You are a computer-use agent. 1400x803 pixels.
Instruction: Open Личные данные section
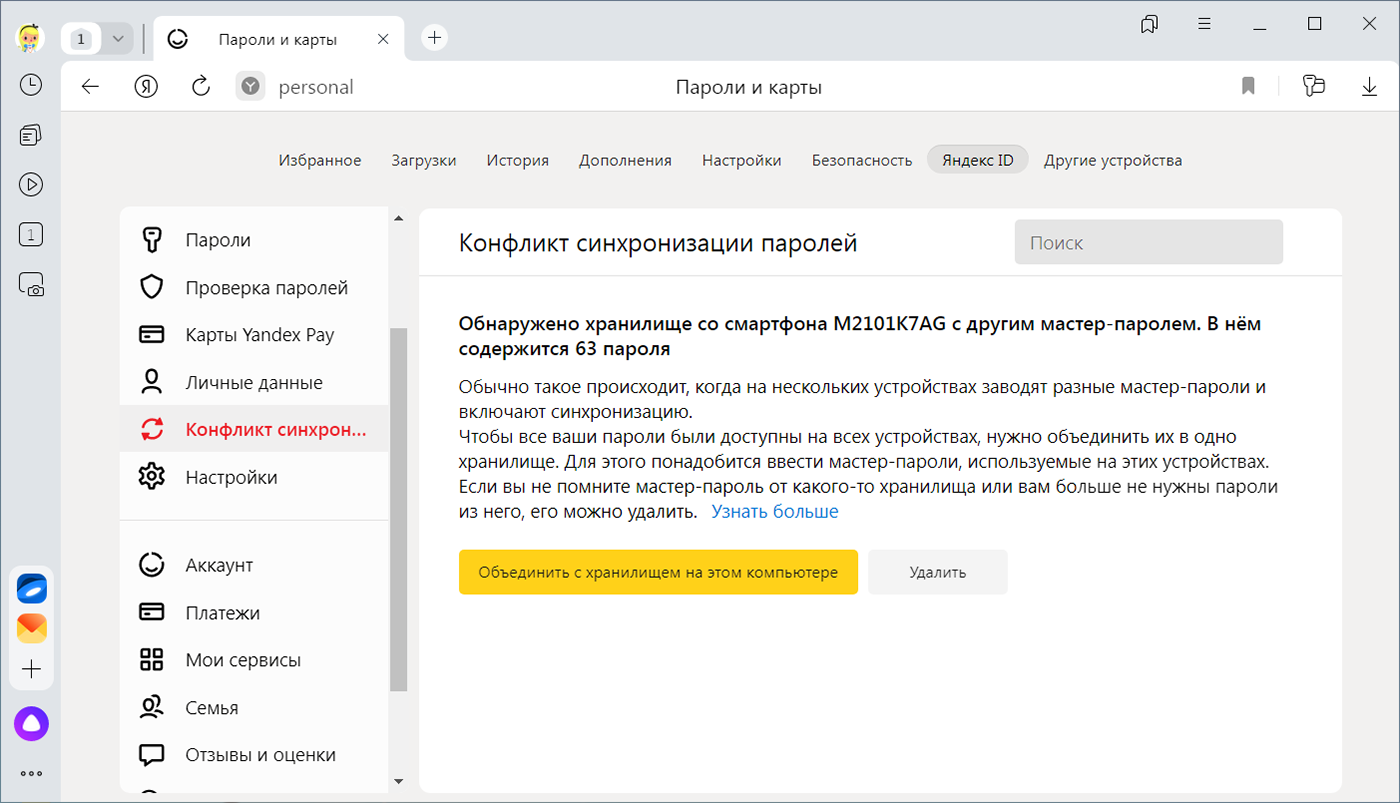[254, 383]
